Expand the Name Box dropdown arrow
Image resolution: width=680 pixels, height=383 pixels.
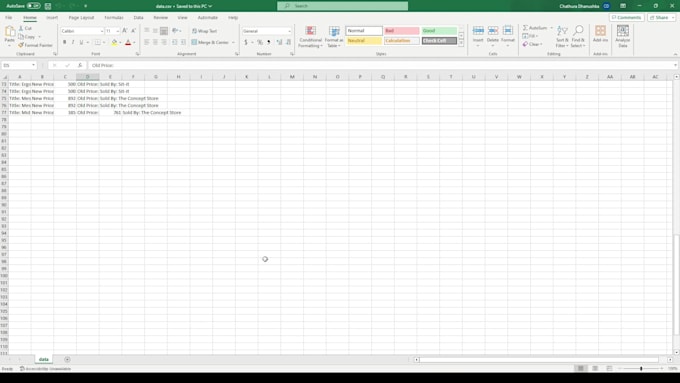[x=33, y=65]
